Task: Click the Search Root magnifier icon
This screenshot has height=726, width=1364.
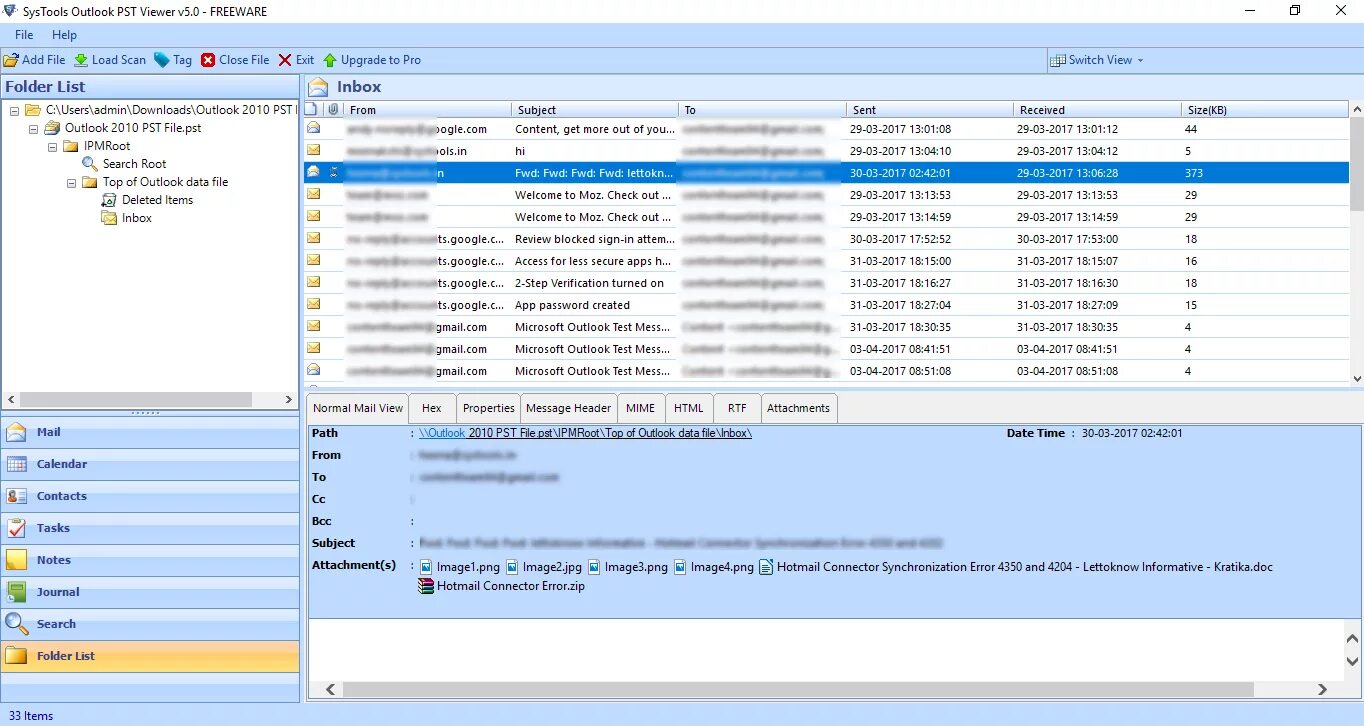Action: click(x=90, y=164)
